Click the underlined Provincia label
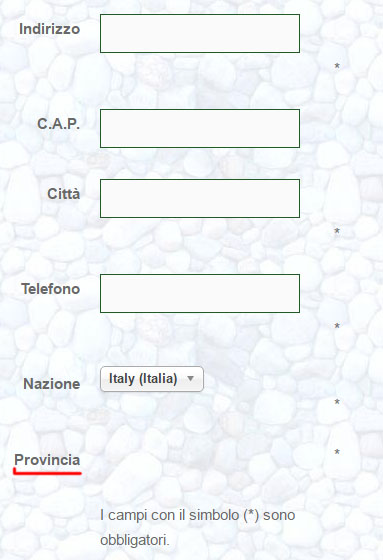This screenshot has height=560, width=383. point(47,460)
